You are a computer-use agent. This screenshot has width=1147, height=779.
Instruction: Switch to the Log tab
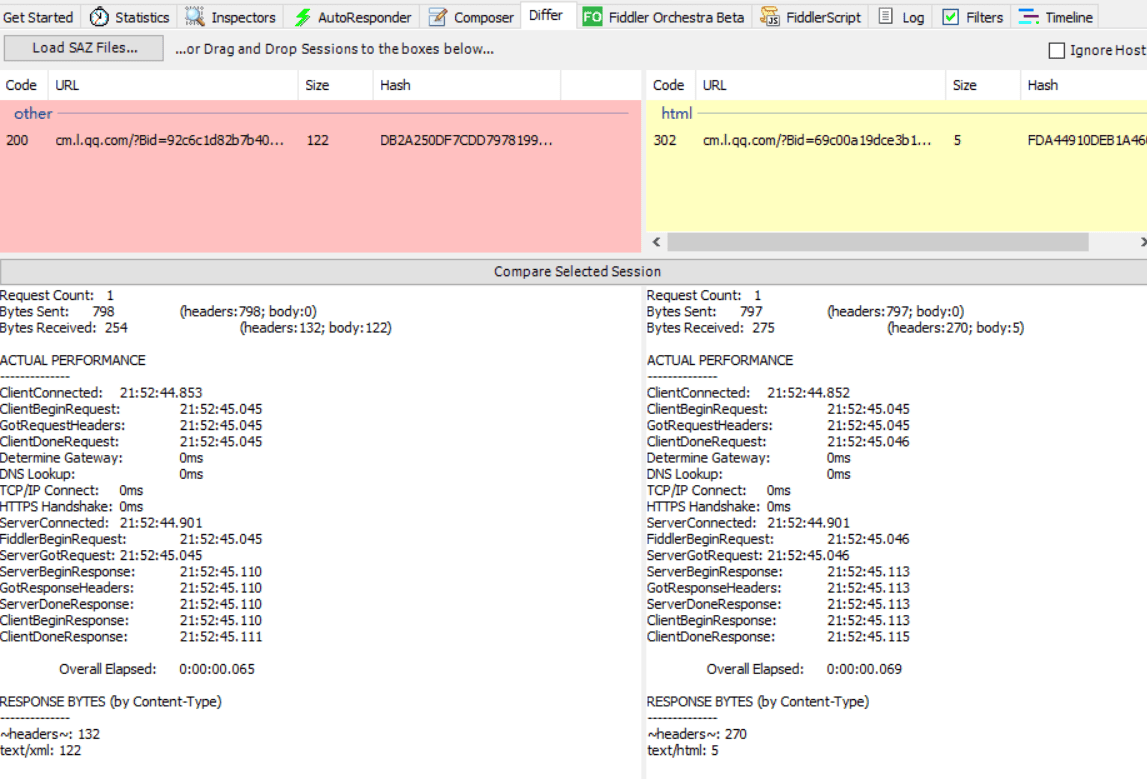point(901,17)
